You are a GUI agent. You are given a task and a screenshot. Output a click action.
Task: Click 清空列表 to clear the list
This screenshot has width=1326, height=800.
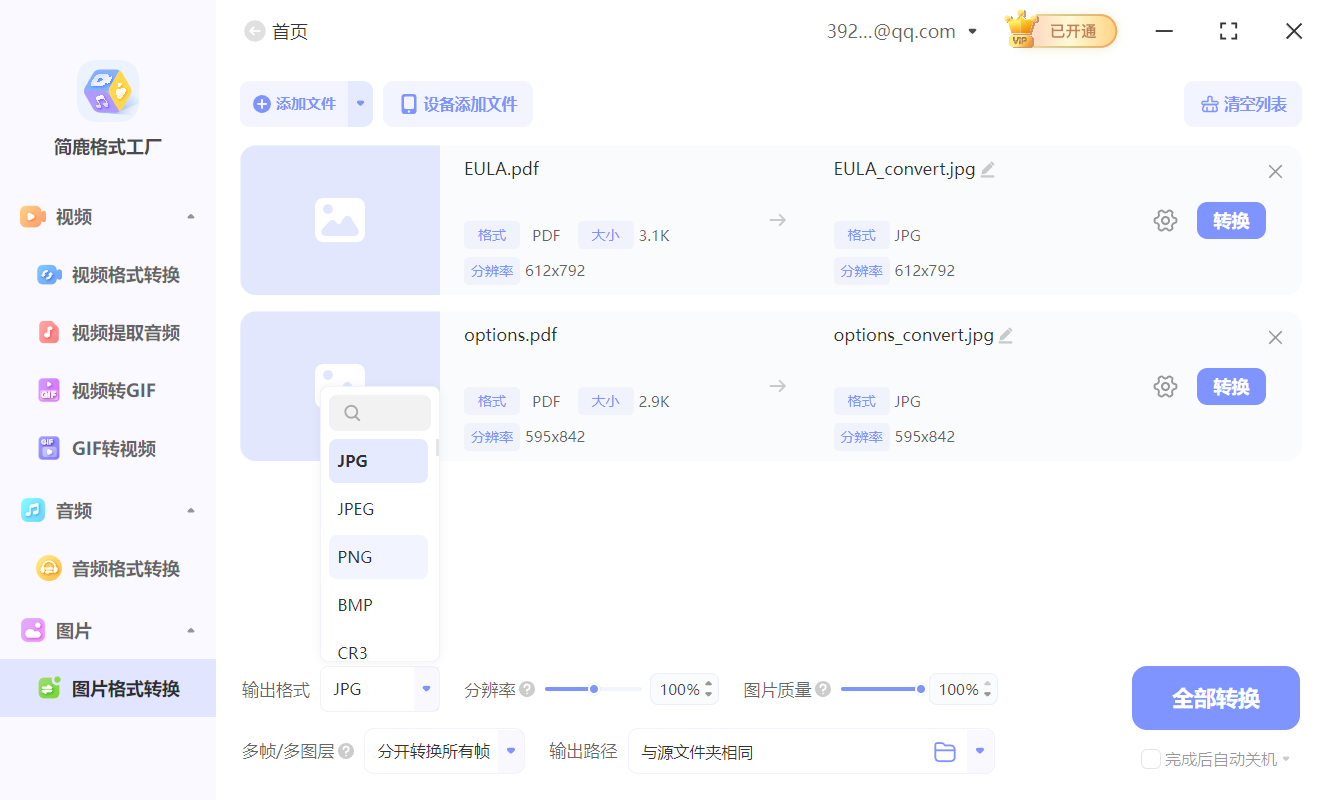(x=1243, y=104)
